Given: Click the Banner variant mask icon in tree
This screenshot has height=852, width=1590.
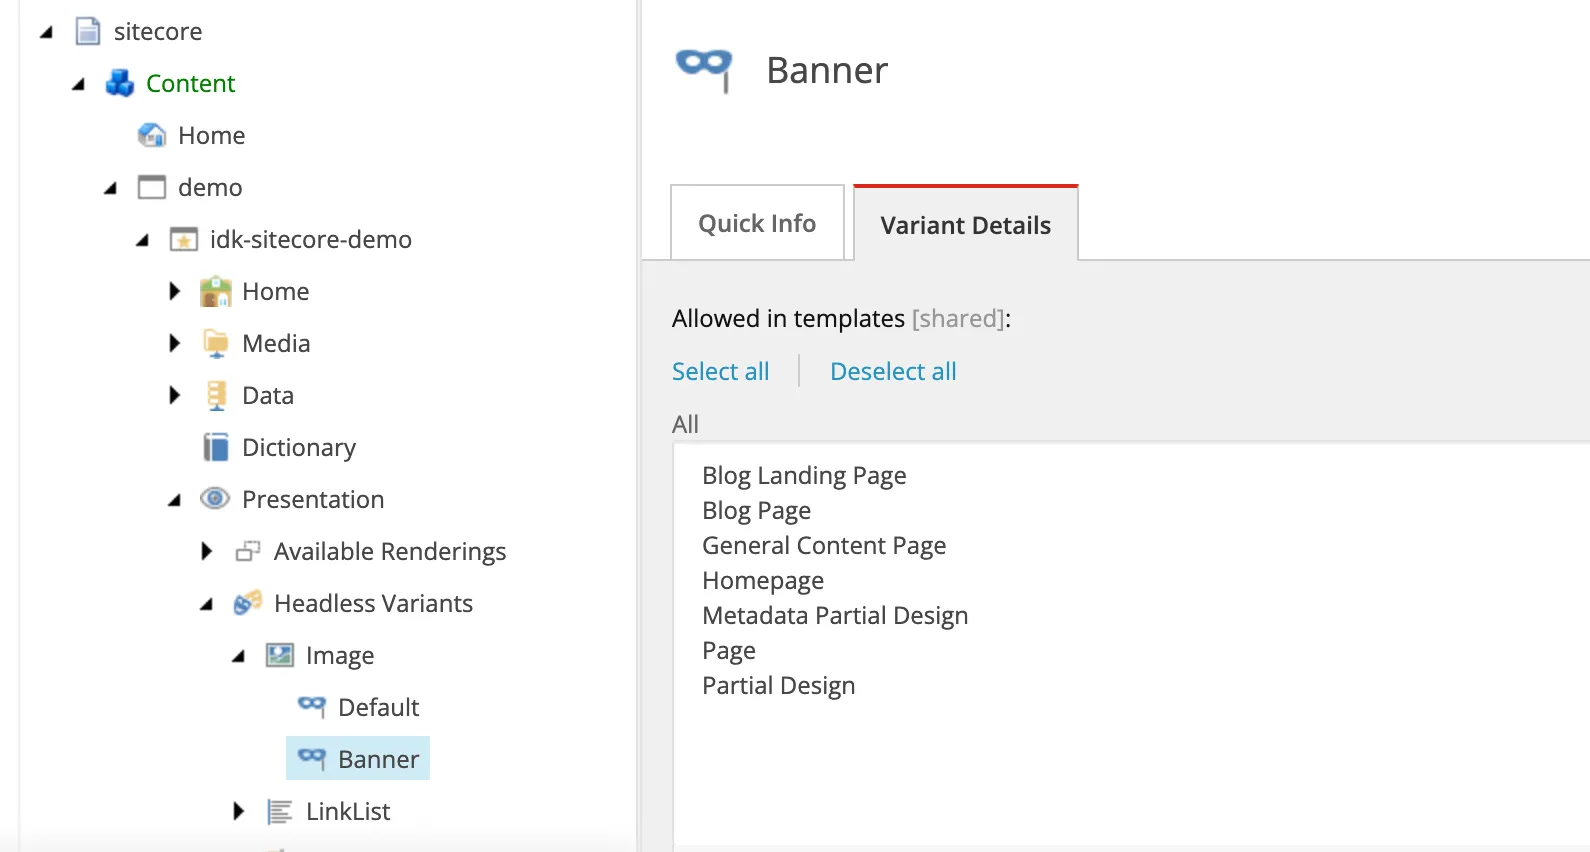Looking at the screenshot, I should (x=312, y=758).
